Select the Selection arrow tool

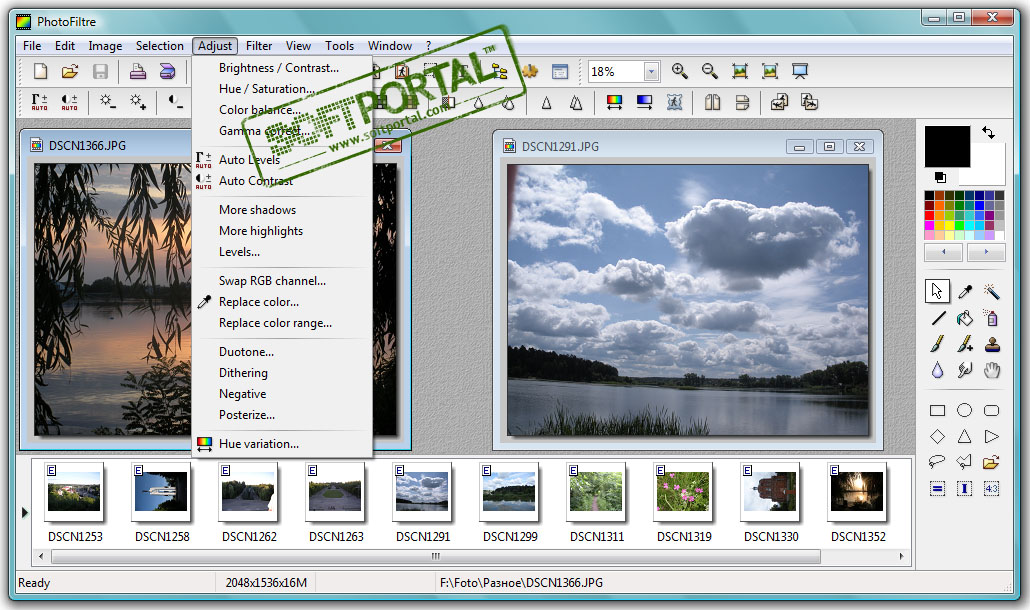coord(937,290)
